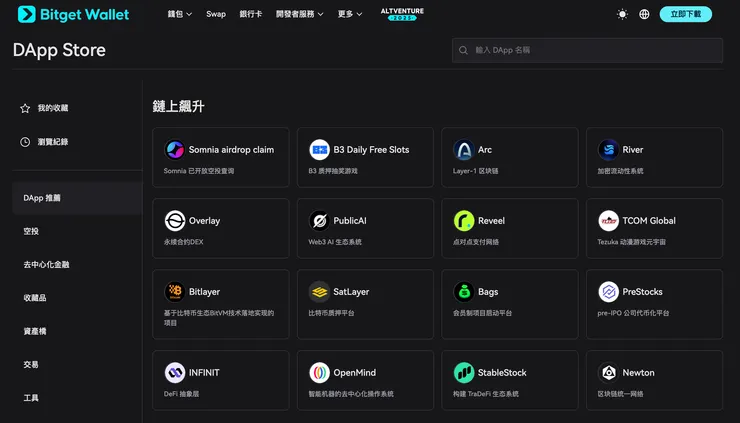Image resolution: width=740 pixels, height=423 pixels.
Task: Open the INFINIT app icon
Action: [175, 372]
